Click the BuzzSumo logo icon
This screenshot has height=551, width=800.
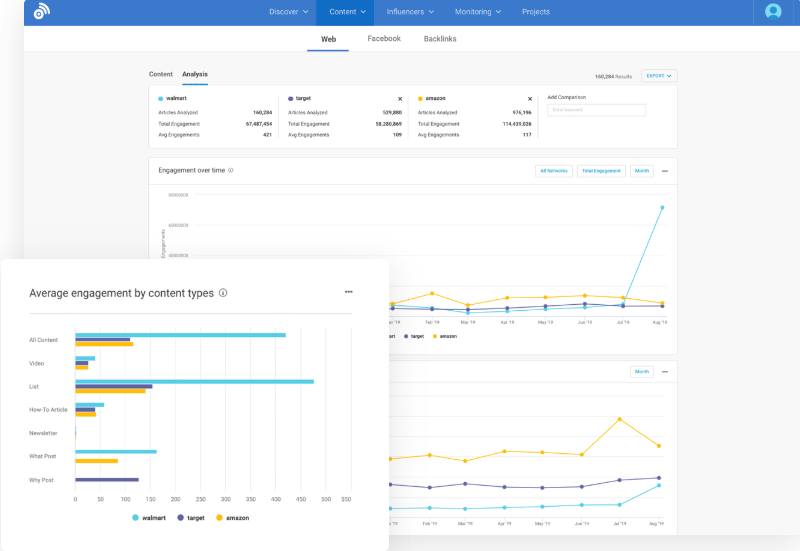point(41,12)
